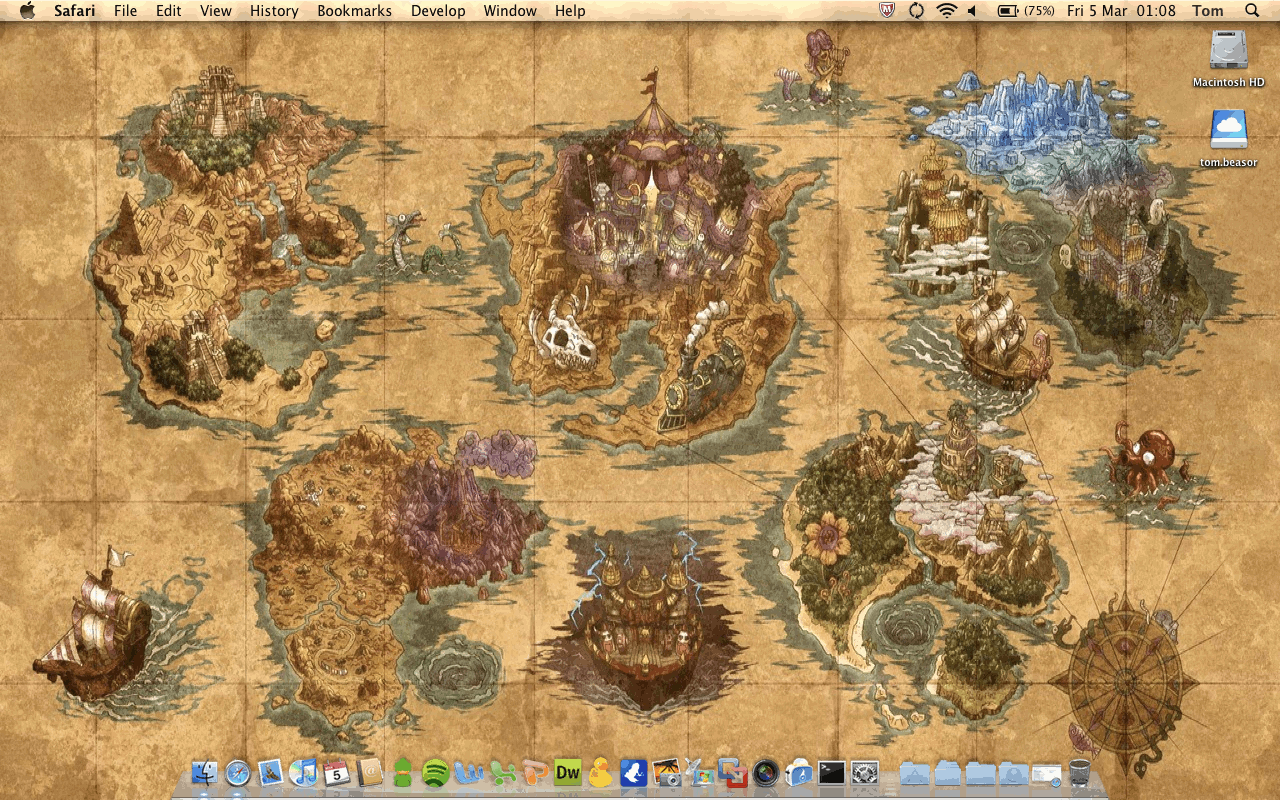Open the Safari application menu
The image size is (1280, 800).
(x=75, y=11)
